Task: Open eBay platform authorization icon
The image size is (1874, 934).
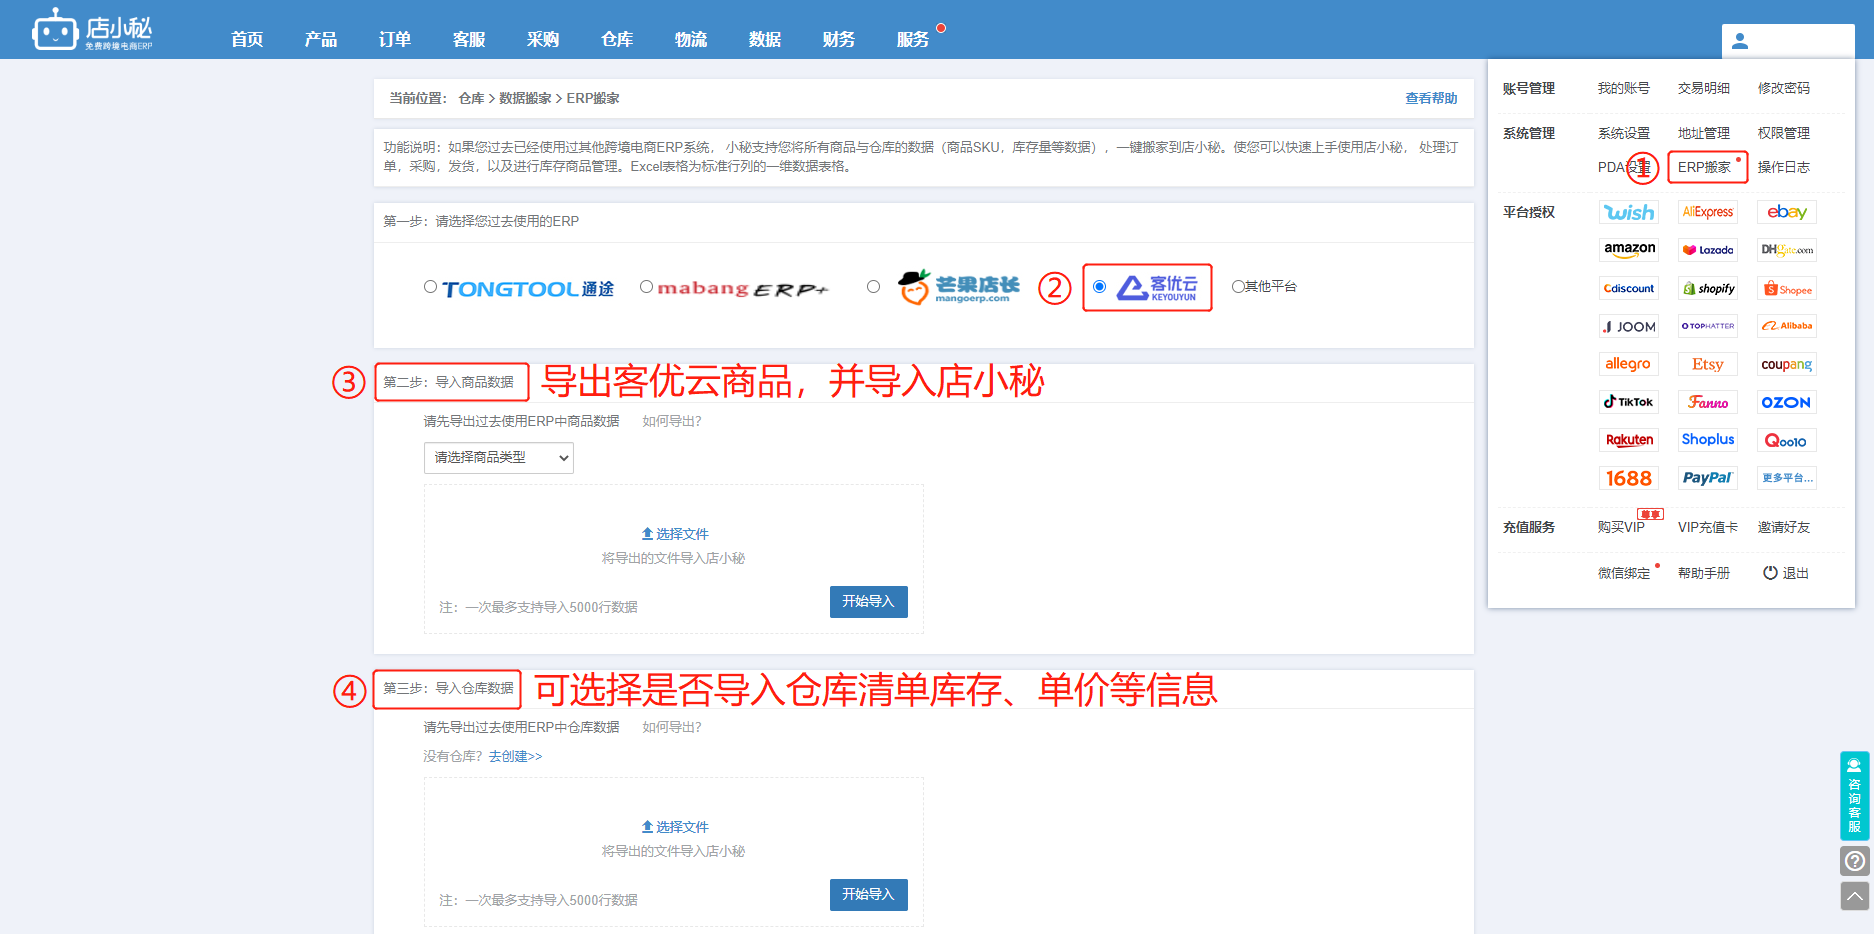Action: (x=1787, y=212)
